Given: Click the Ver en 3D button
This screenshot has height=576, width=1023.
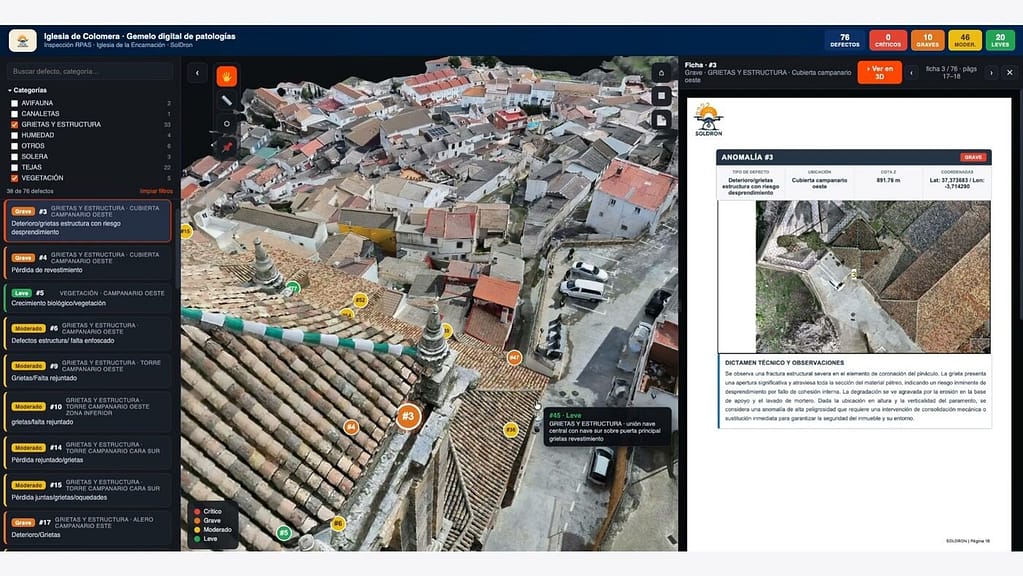Looking at the screenshot, I should pyautogui.click(x=879, y=72).
